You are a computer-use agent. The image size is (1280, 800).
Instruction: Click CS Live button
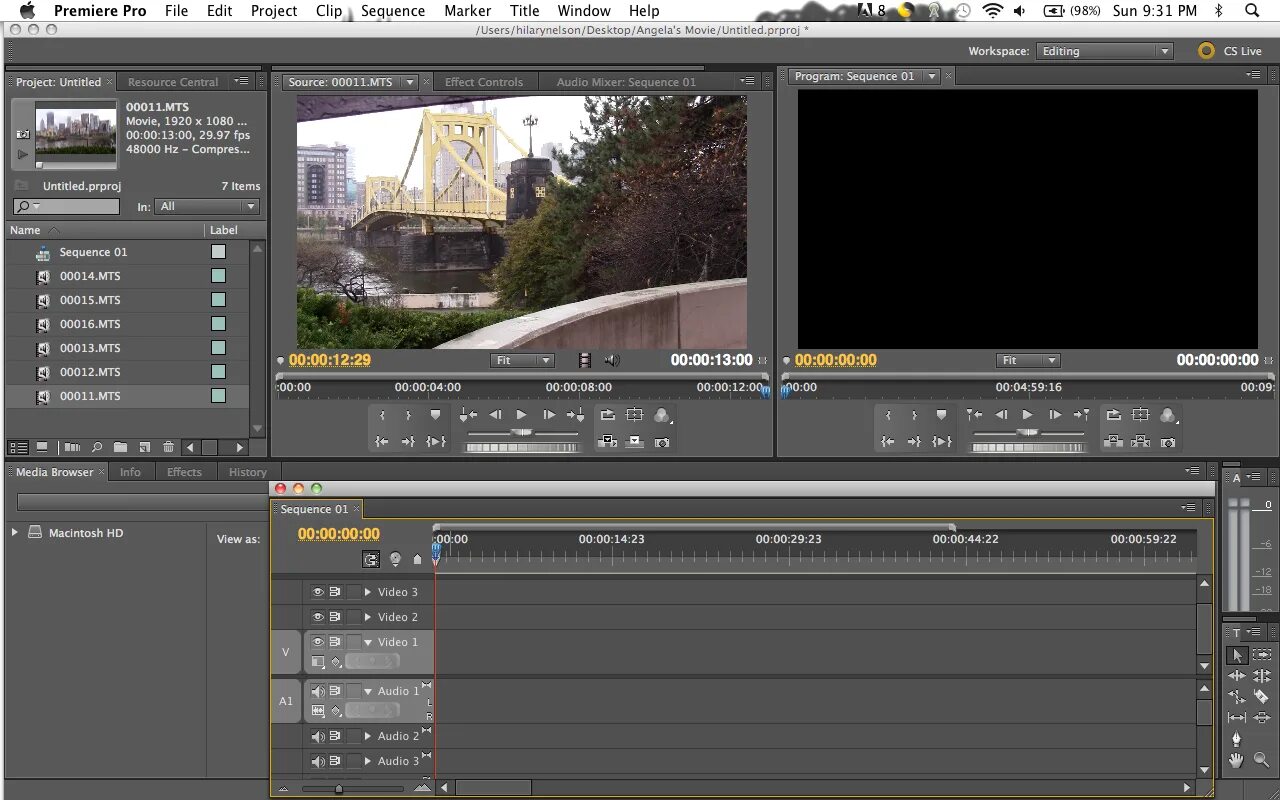(1230, 51)
